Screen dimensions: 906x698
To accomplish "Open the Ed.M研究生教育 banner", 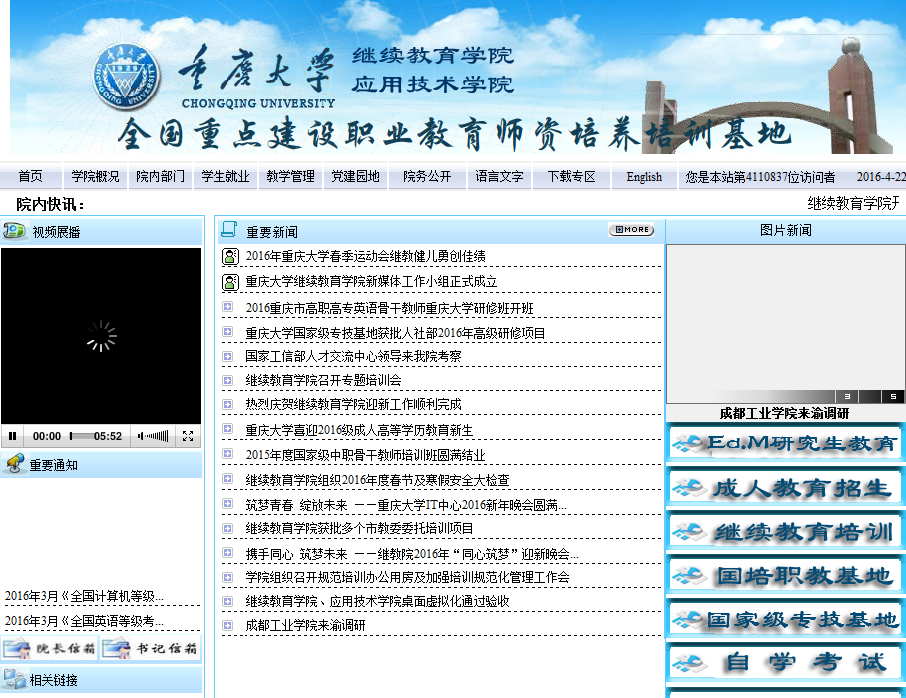I will click(786, 444).
